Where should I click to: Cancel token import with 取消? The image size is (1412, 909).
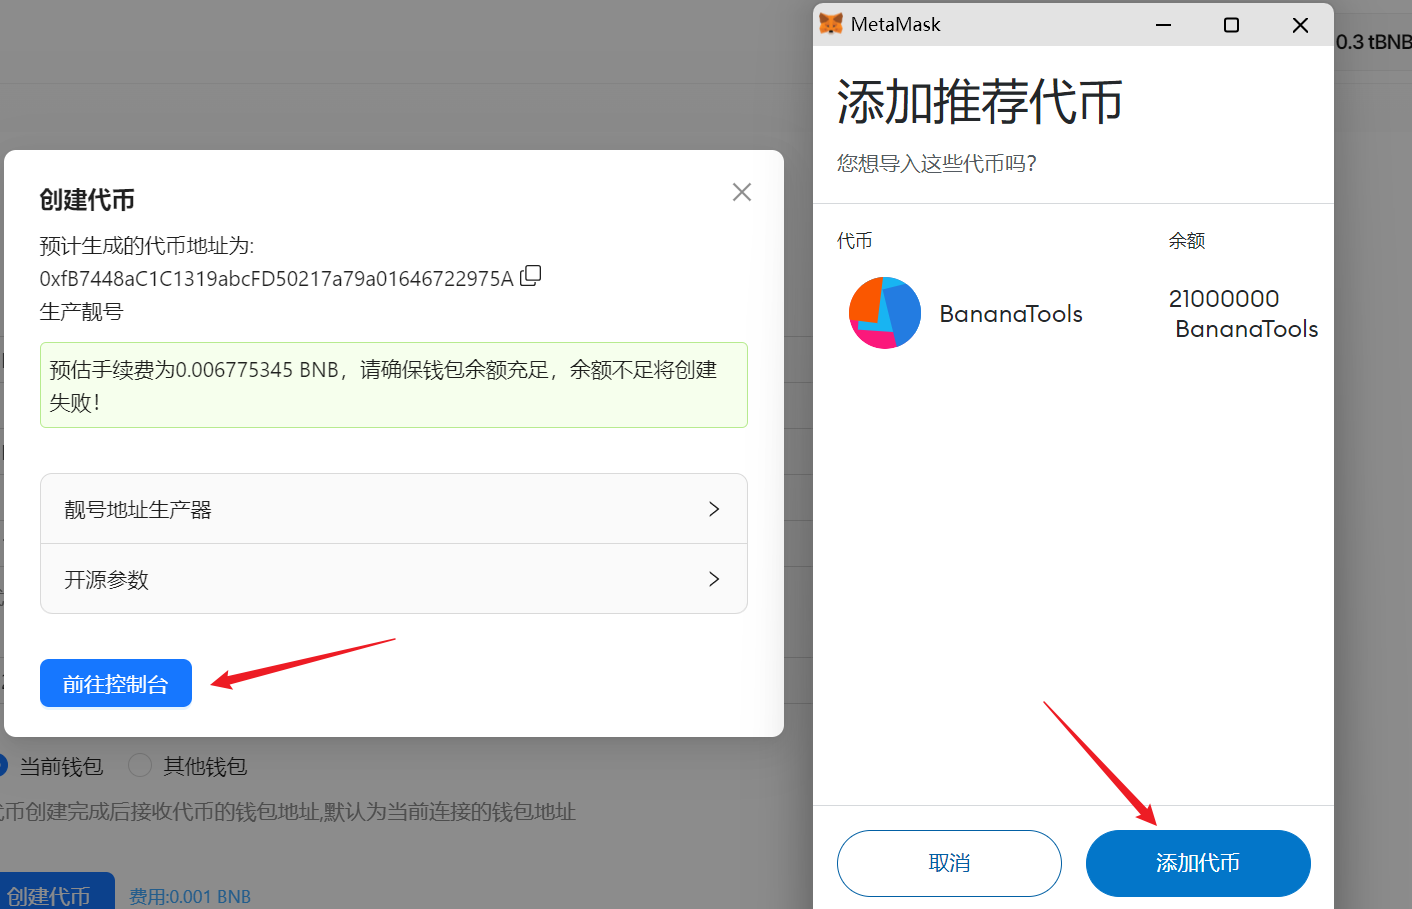(948, 863)
